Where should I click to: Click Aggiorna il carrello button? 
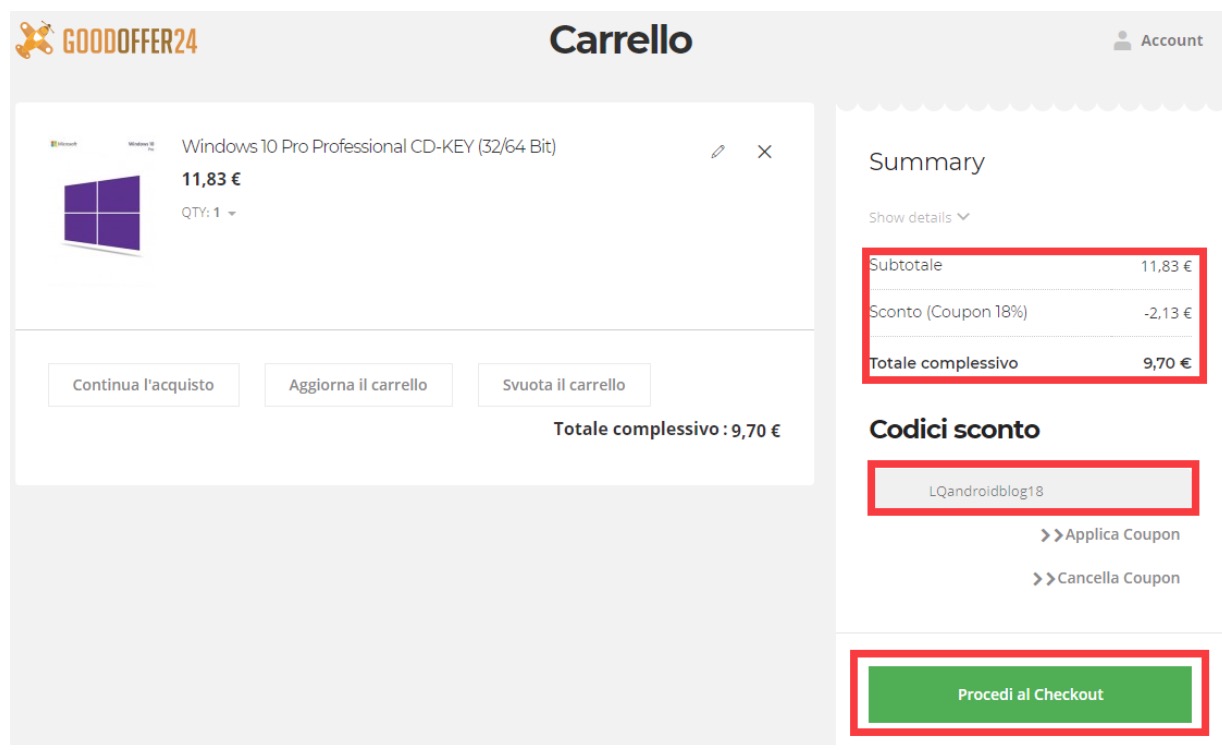pyautogui.click(x=358, y=385)
